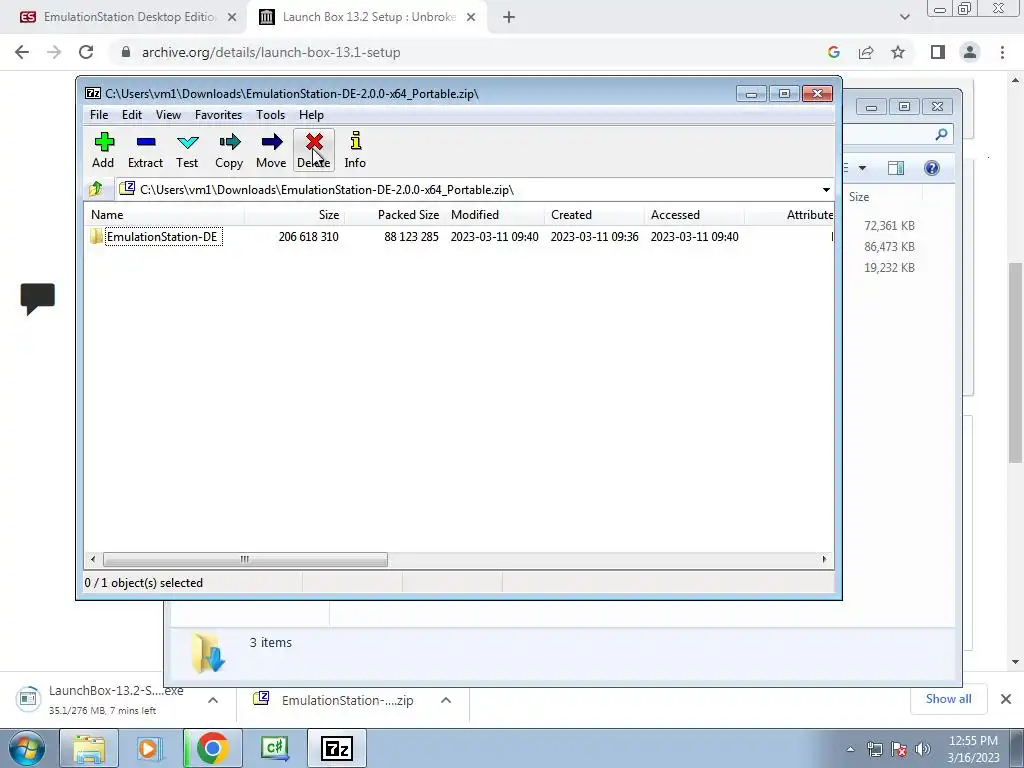Open File Explorer from the taskbar
Image resolution: width=1024 pixels, height=768 pixels.
tap(89, 748)
